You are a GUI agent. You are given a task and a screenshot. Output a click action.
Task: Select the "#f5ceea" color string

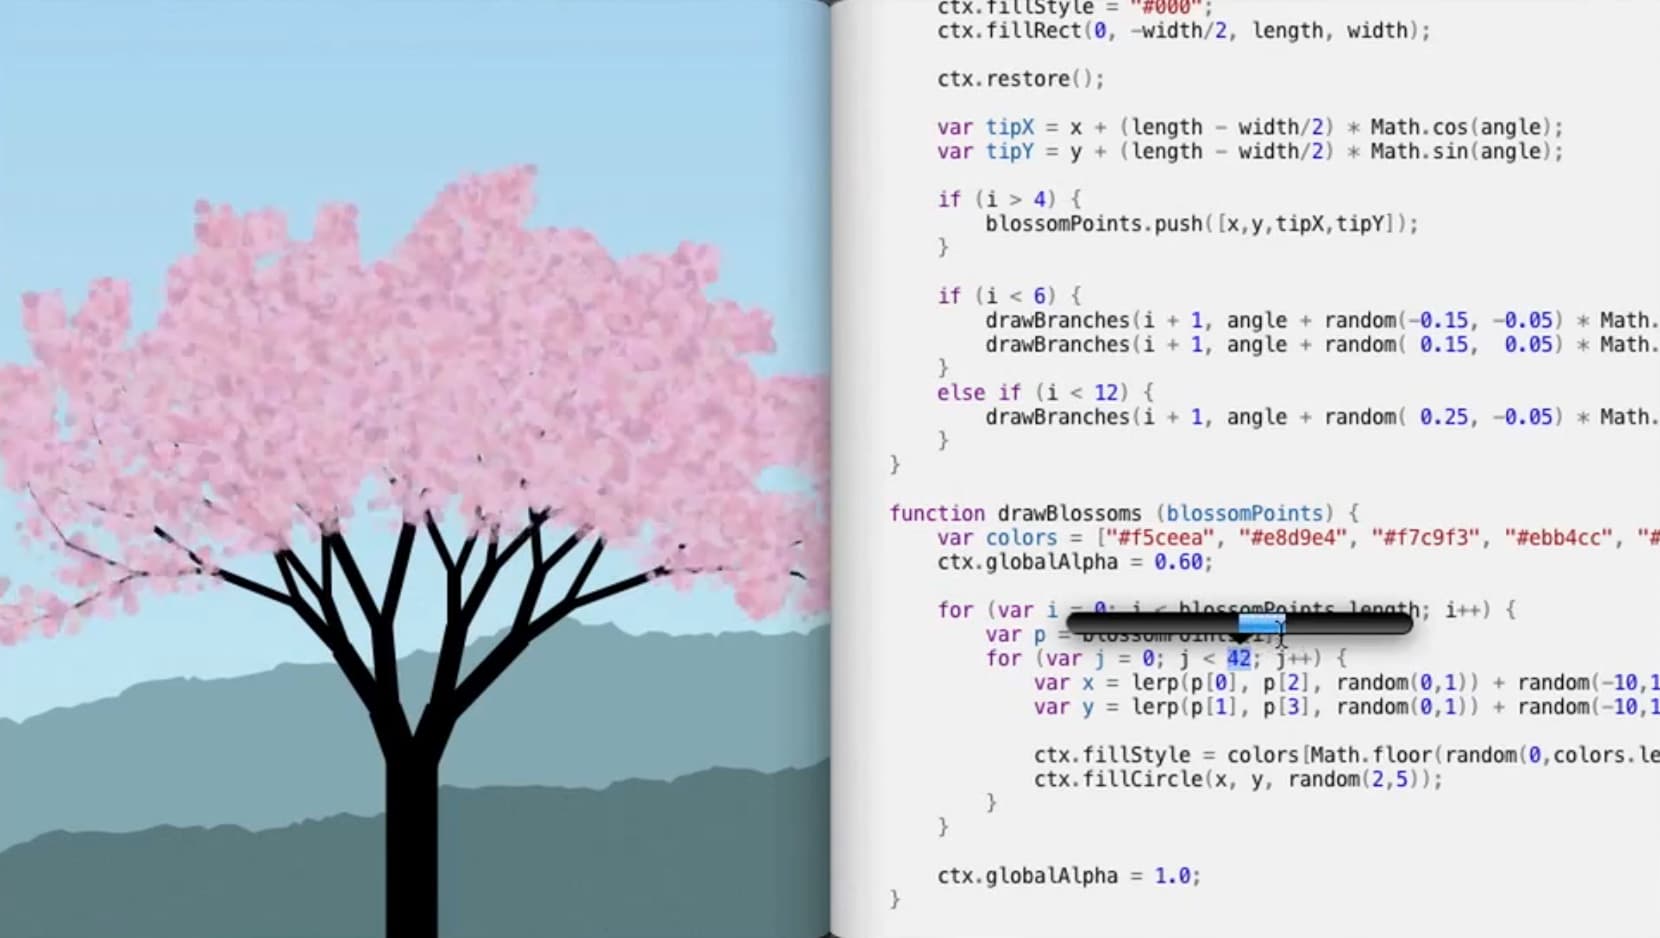coord(1159,538)
